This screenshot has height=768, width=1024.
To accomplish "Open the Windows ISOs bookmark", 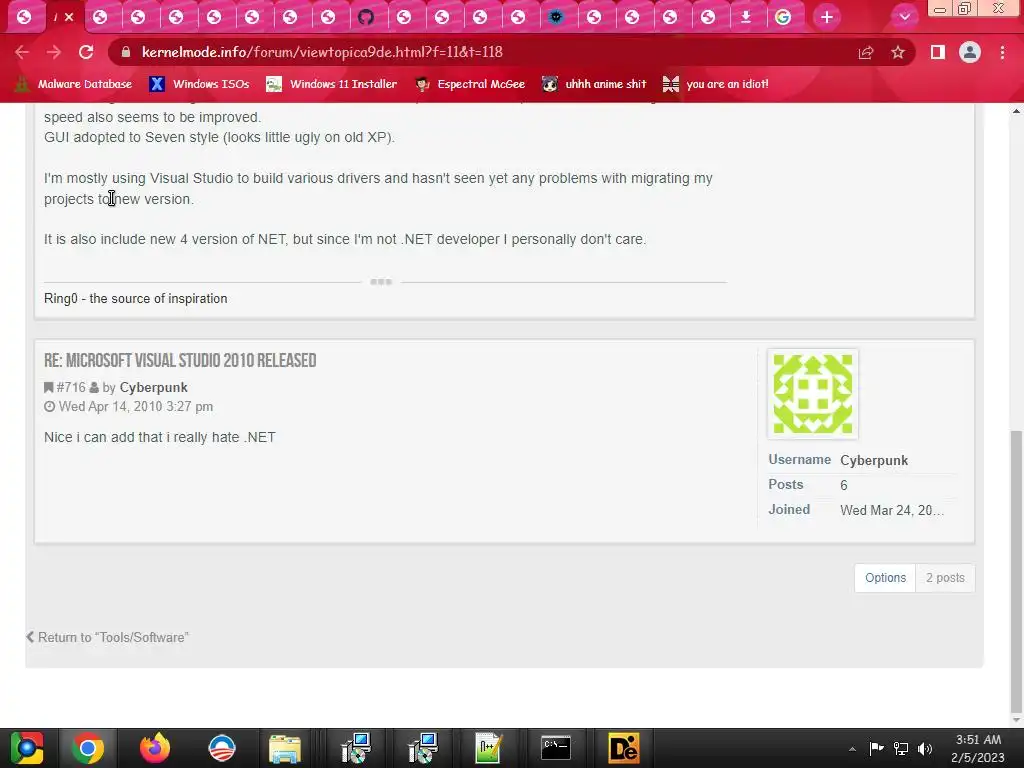I will coord(199,84).
